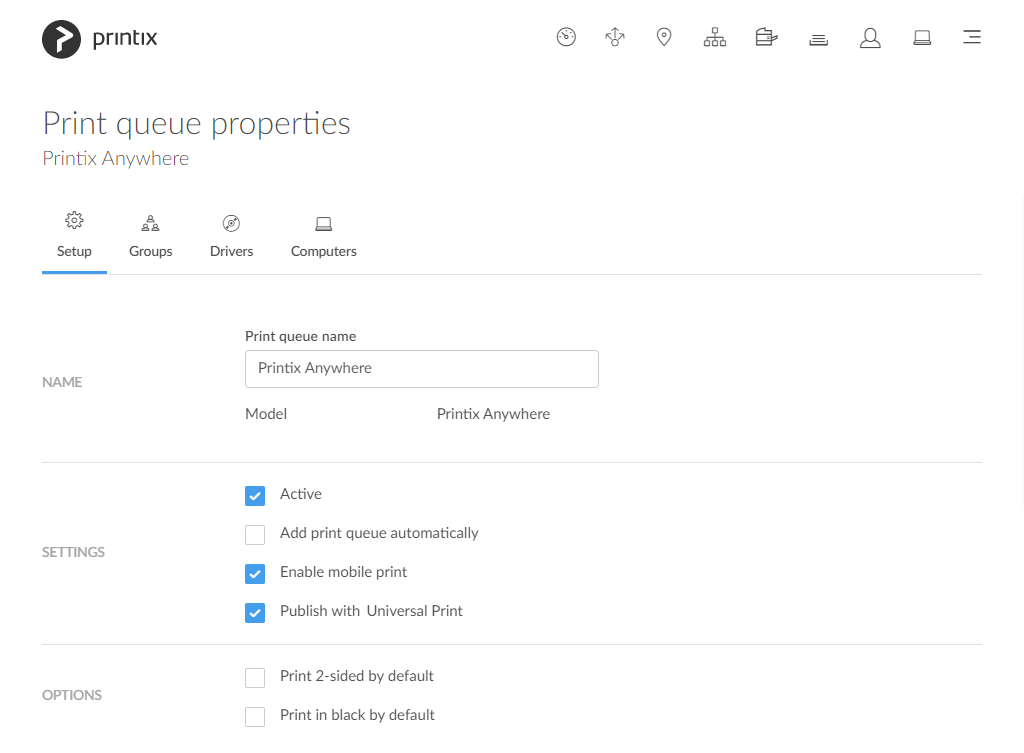Open the Users person icon
The image size is (1024, 753).
[870, 38]
